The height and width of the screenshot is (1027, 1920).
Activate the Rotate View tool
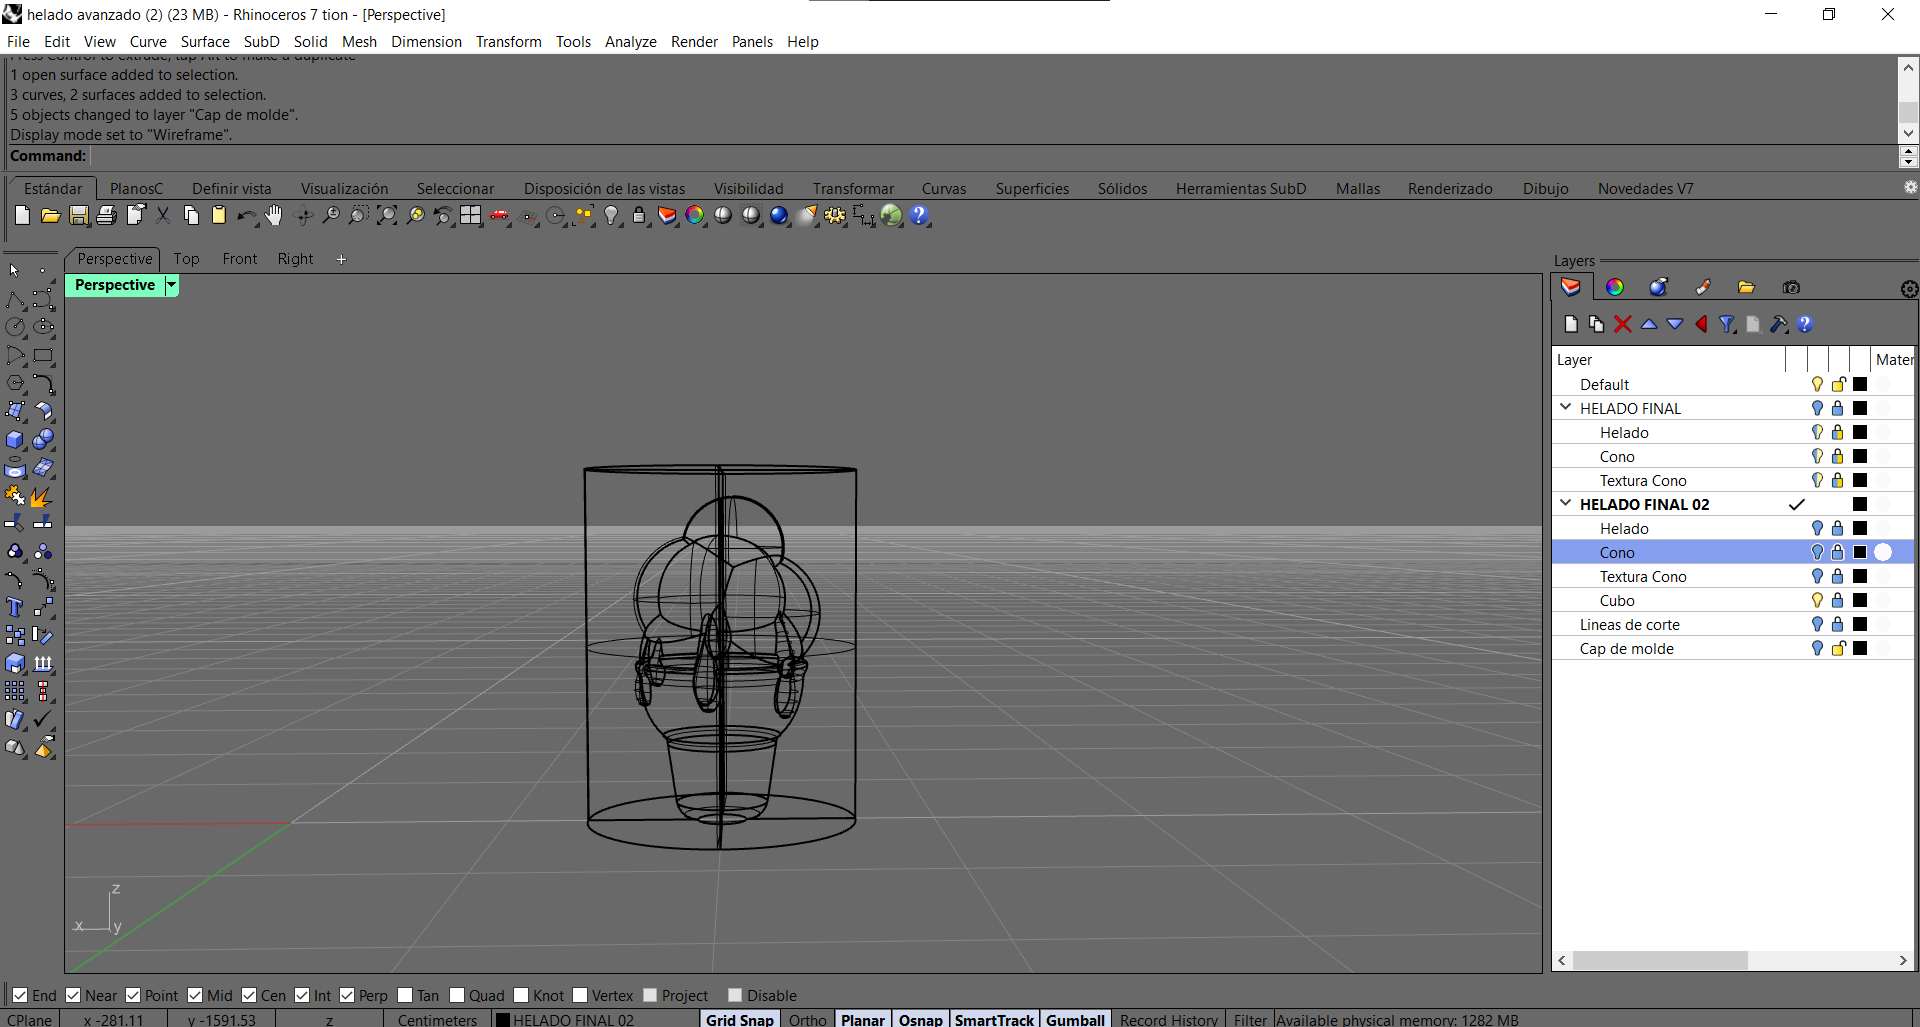[304, 215]
